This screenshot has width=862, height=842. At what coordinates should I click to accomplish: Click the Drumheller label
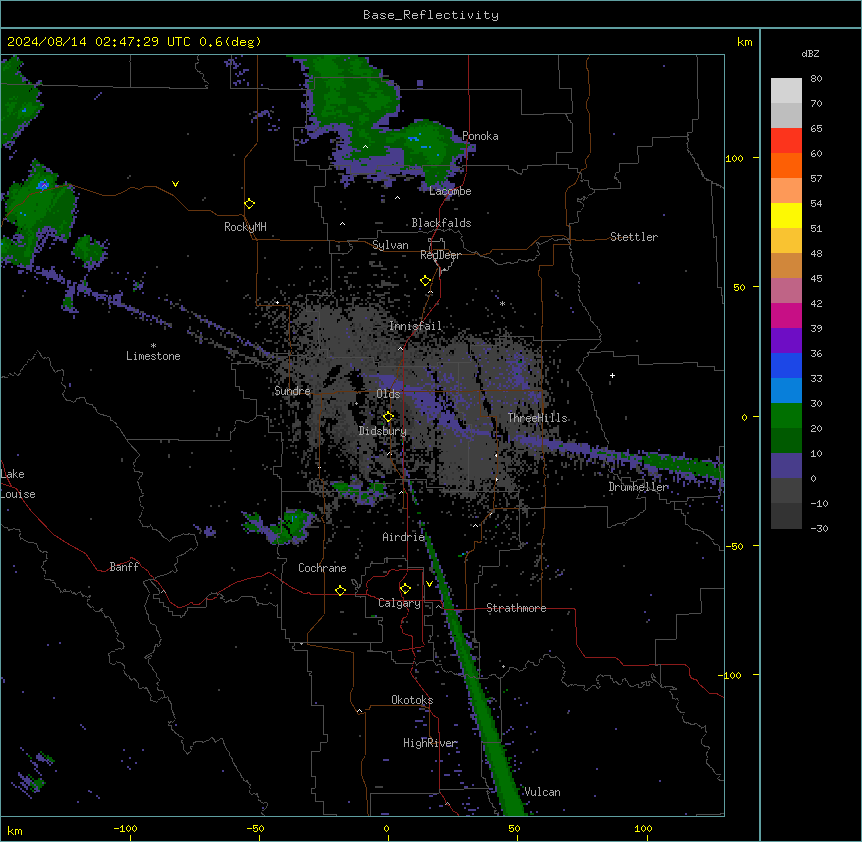[x=638, y=487]
